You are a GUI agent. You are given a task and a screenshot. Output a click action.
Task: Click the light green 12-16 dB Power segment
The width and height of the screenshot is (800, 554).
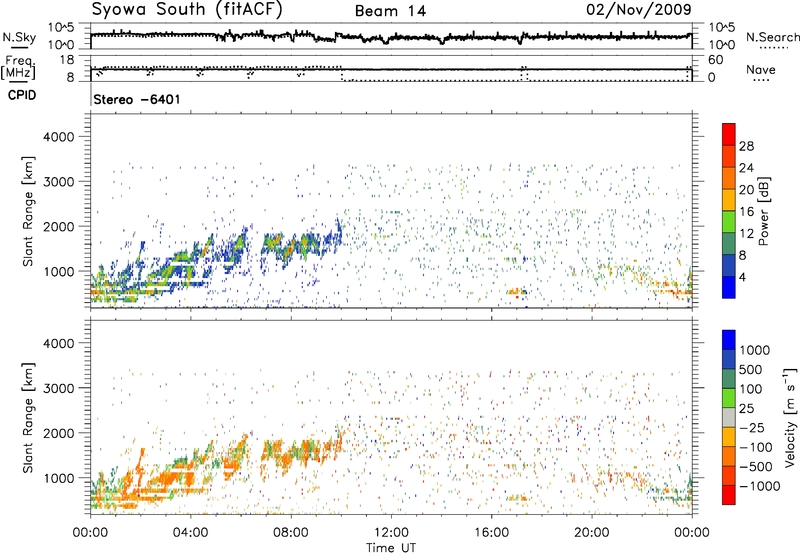coord(729,221)
